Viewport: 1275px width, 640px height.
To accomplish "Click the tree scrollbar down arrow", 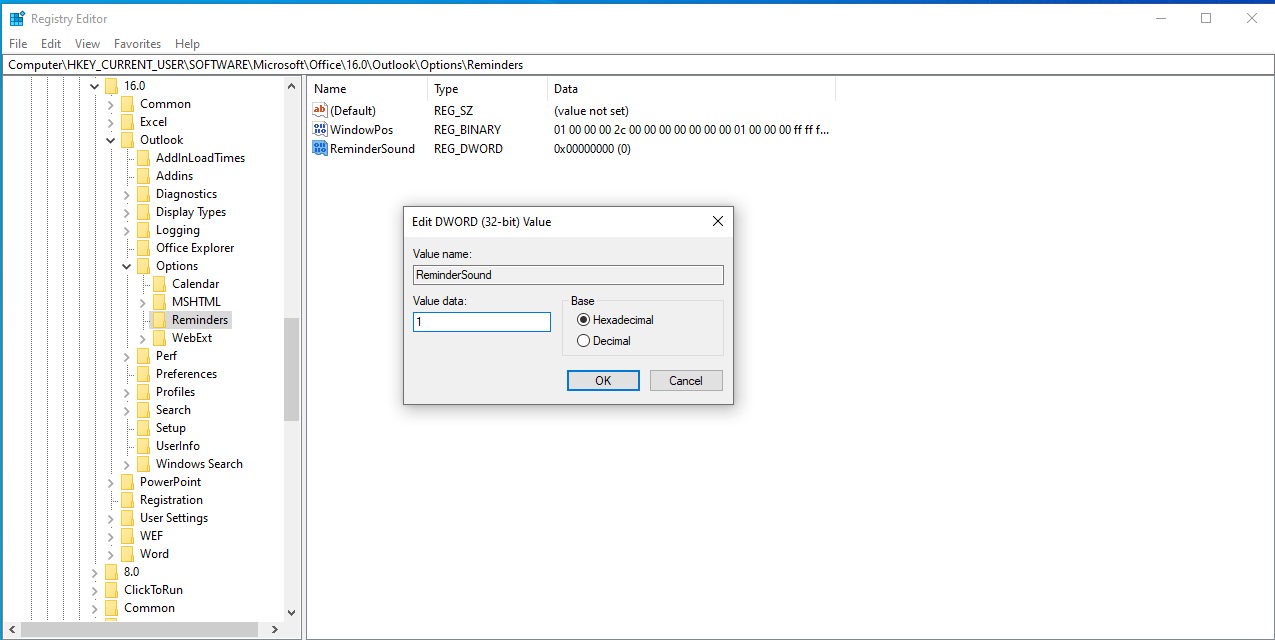I will pos(291,612).
